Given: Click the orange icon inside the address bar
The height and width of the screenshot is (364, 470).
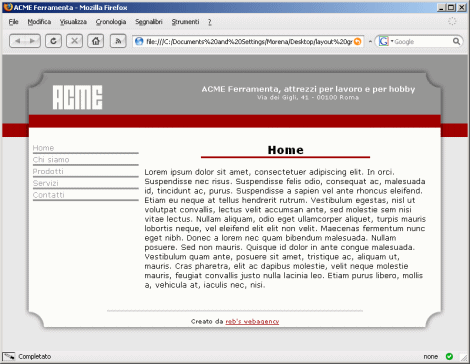Looking at the screenshot, I should [x=357, y=41].
